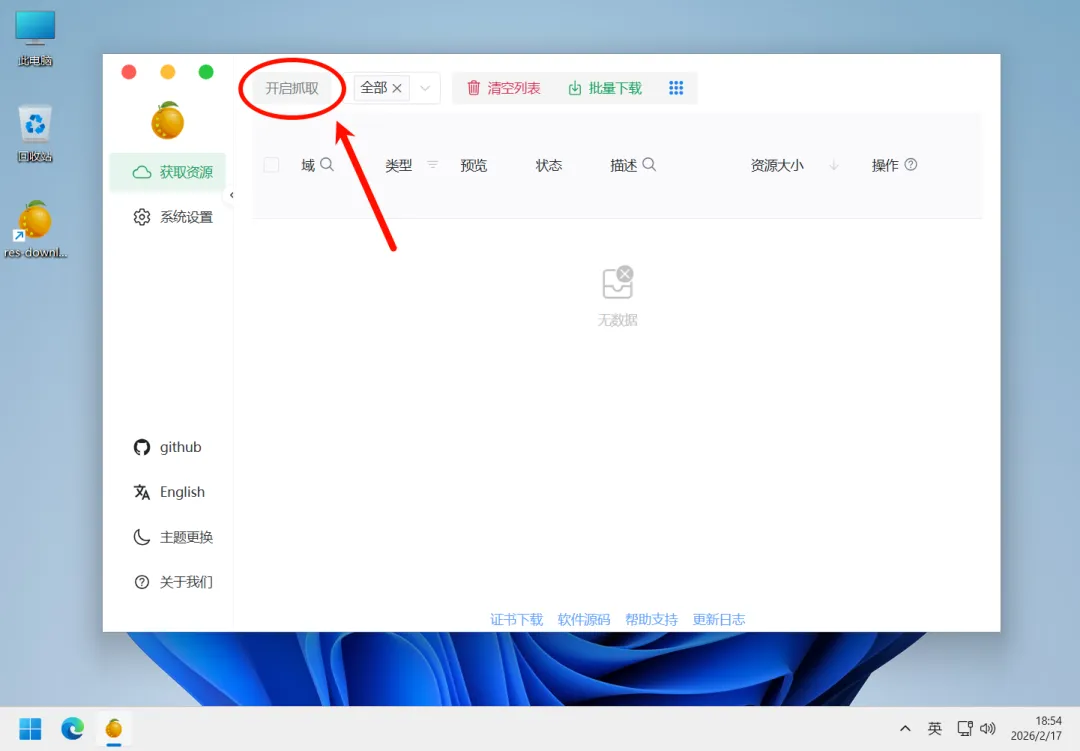The image size is (1080, 751).
Task: Click the help icon beside 操作
Action: (911, 165)
